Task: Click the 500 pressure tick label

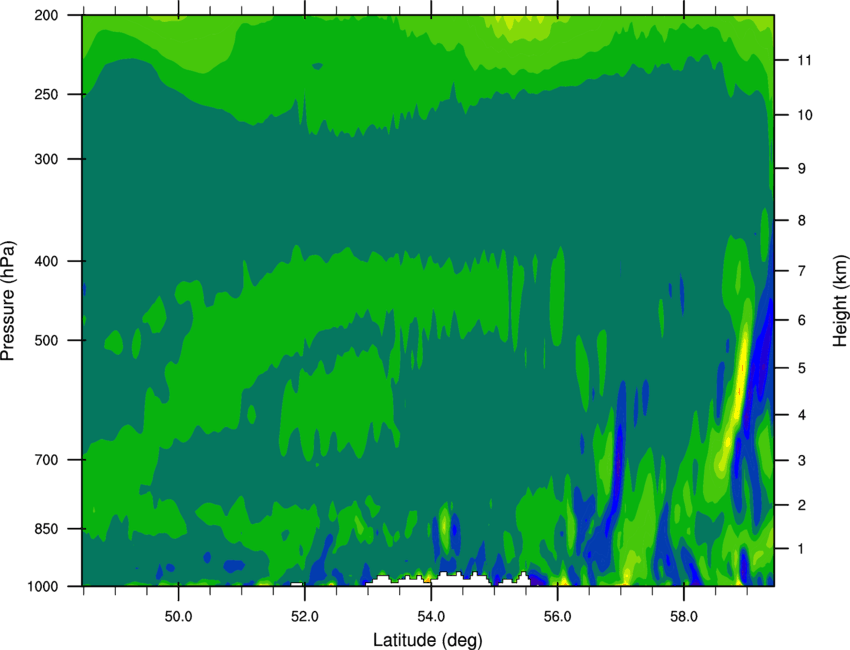Action: point(46,340)
